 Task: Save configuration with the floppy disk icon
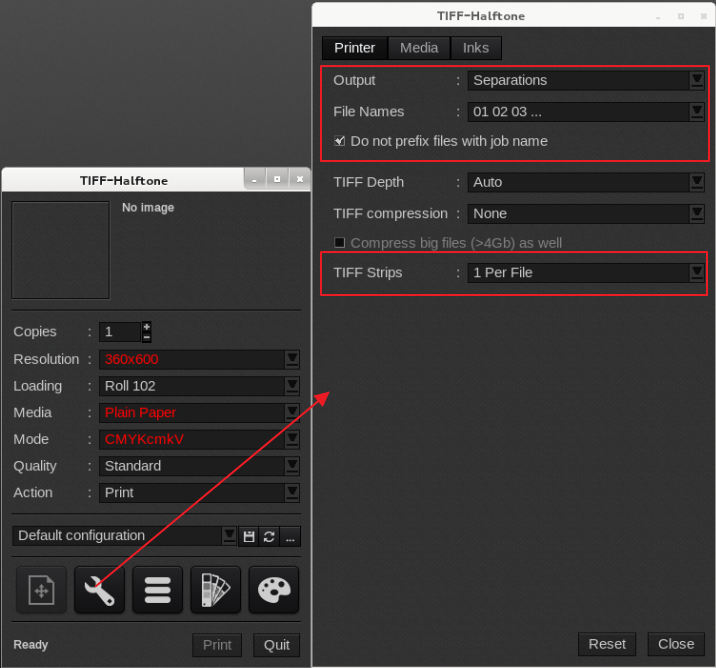pos(249,536)
